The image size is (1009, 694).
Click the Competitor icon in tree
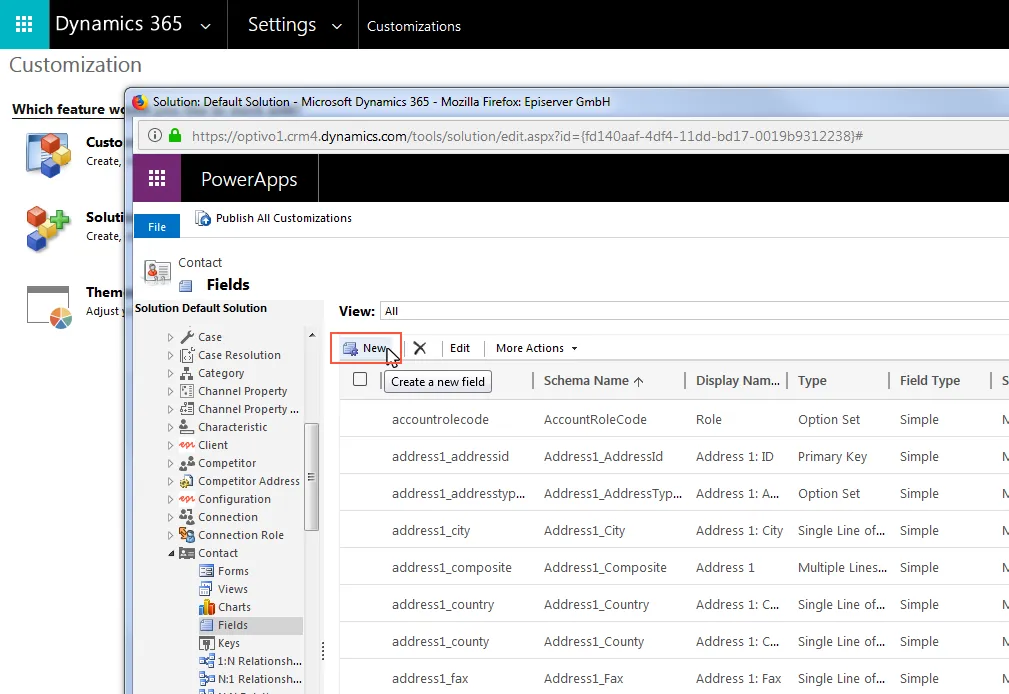187,463
